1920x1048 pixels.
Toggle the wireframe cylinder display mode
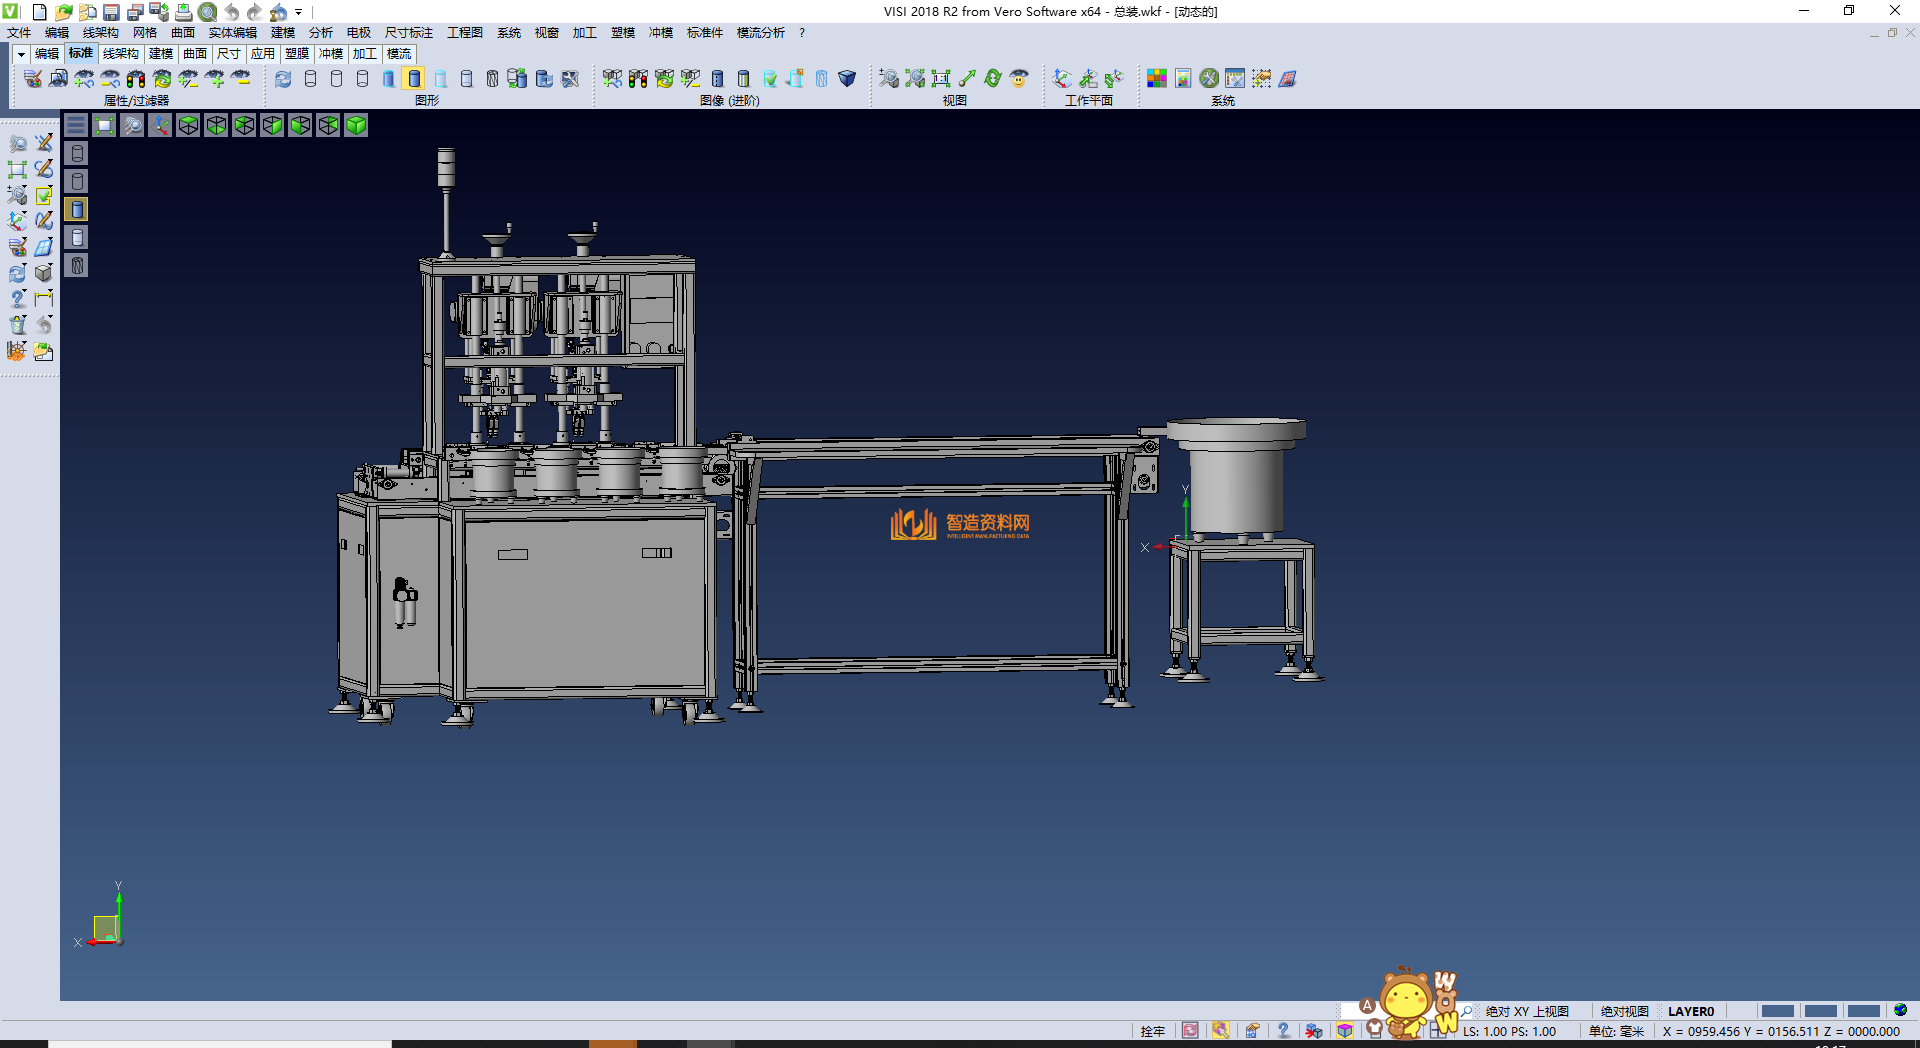click(x=310, y=78)
